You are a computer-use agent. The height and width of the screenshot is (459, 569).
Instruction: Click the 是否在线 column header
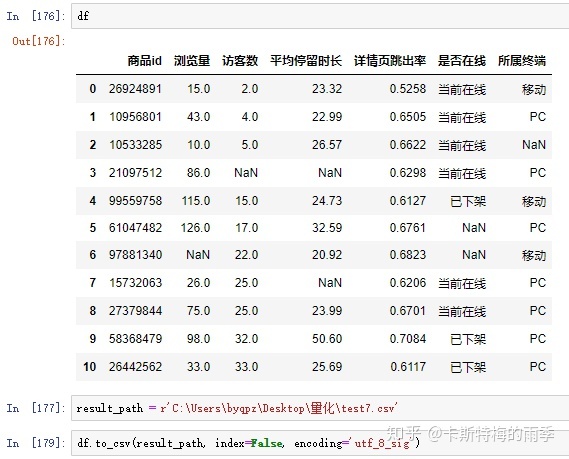click(x=462, y=61)
